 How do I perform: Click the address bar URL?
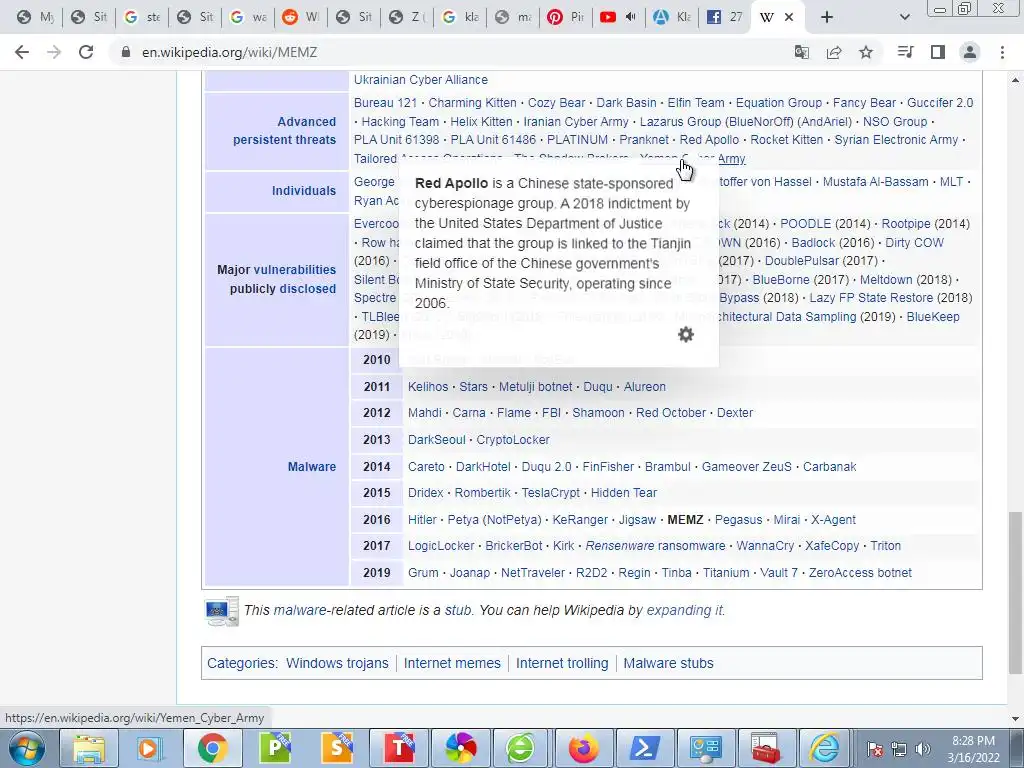point(229,52)
